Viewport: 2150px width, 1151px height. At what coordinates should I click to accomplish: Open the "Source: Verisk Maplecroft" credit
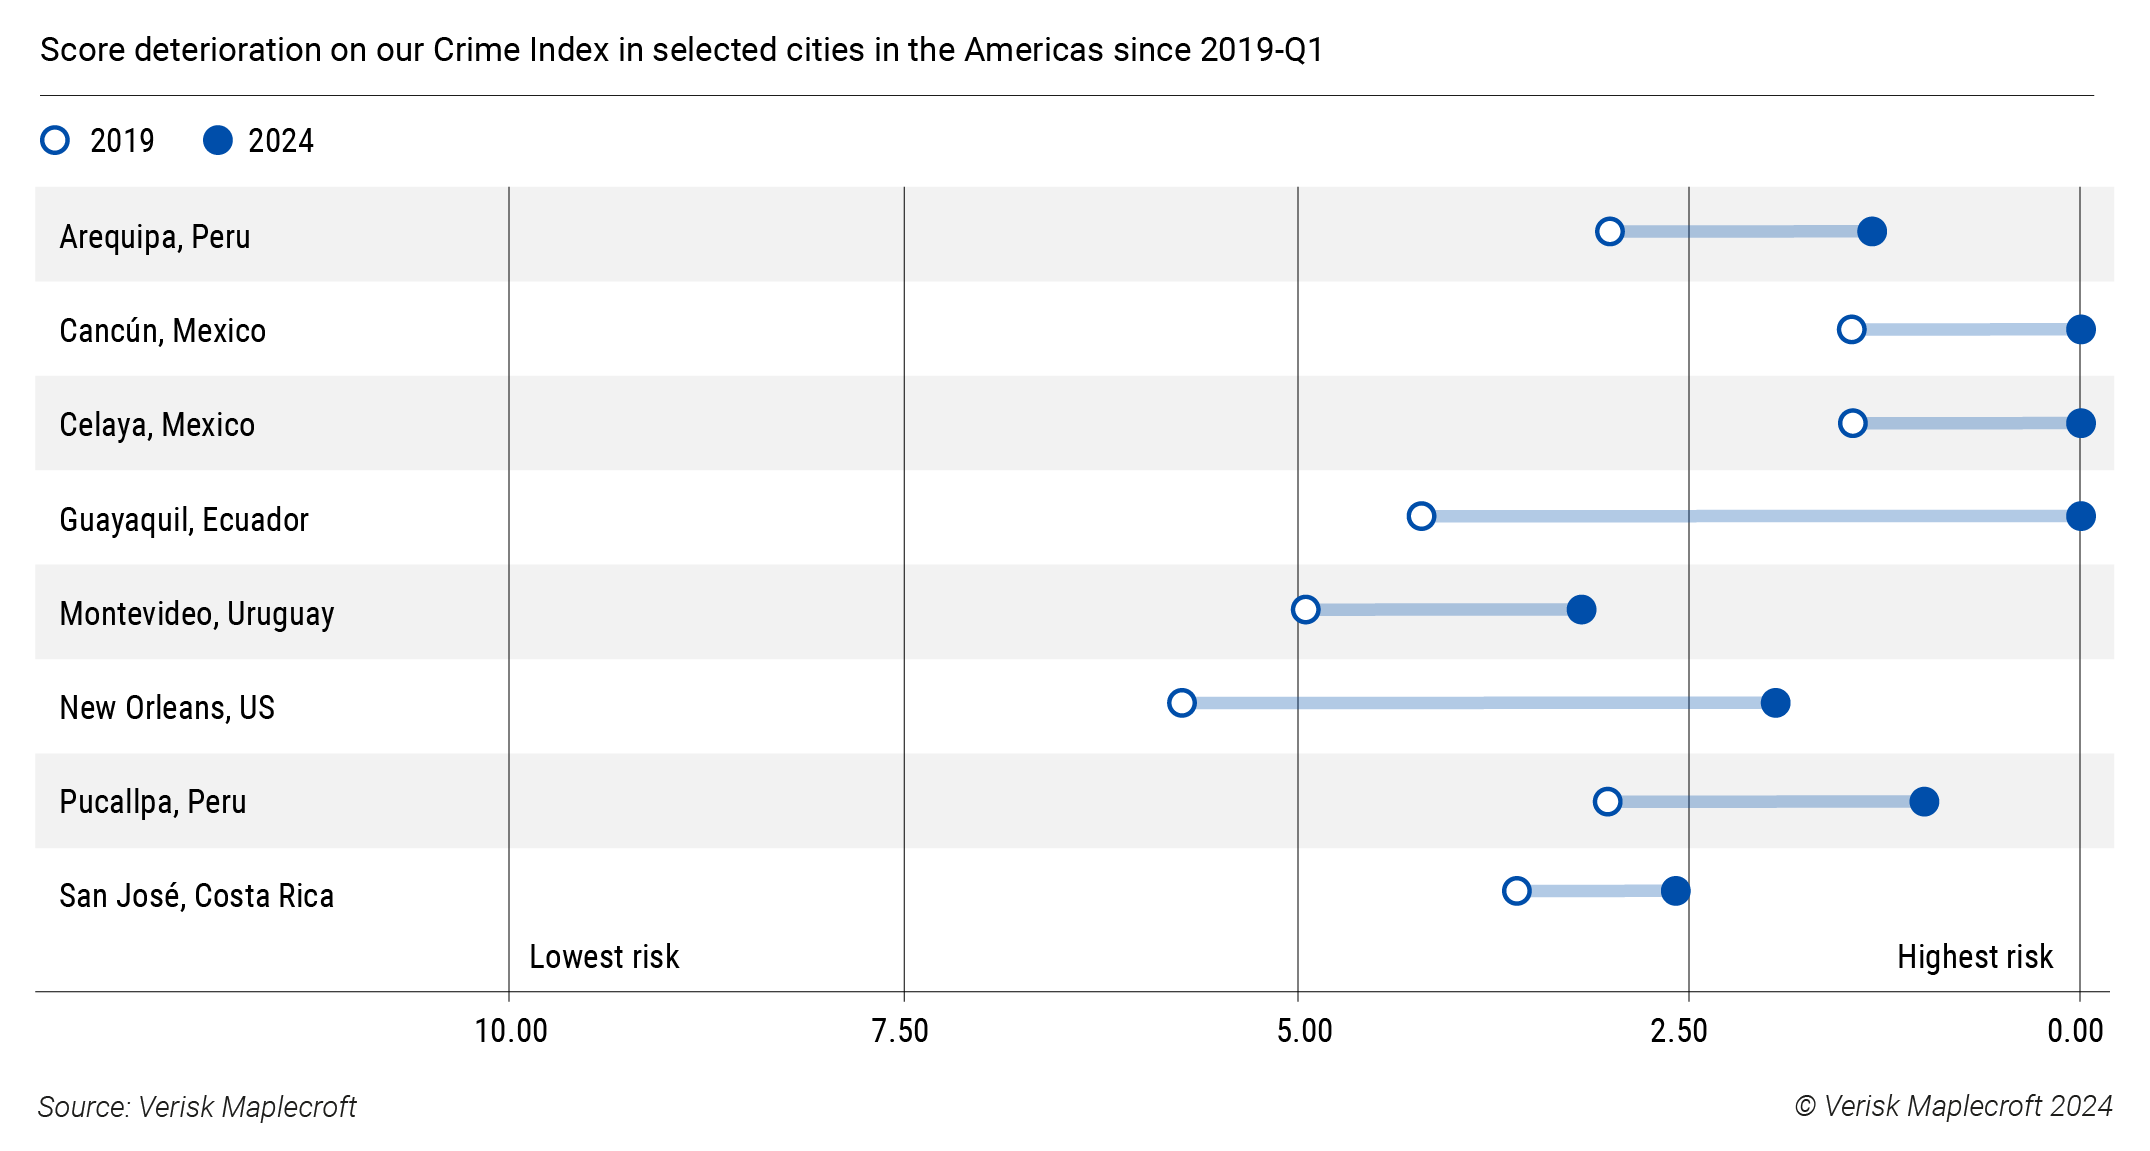(197, 1107)
